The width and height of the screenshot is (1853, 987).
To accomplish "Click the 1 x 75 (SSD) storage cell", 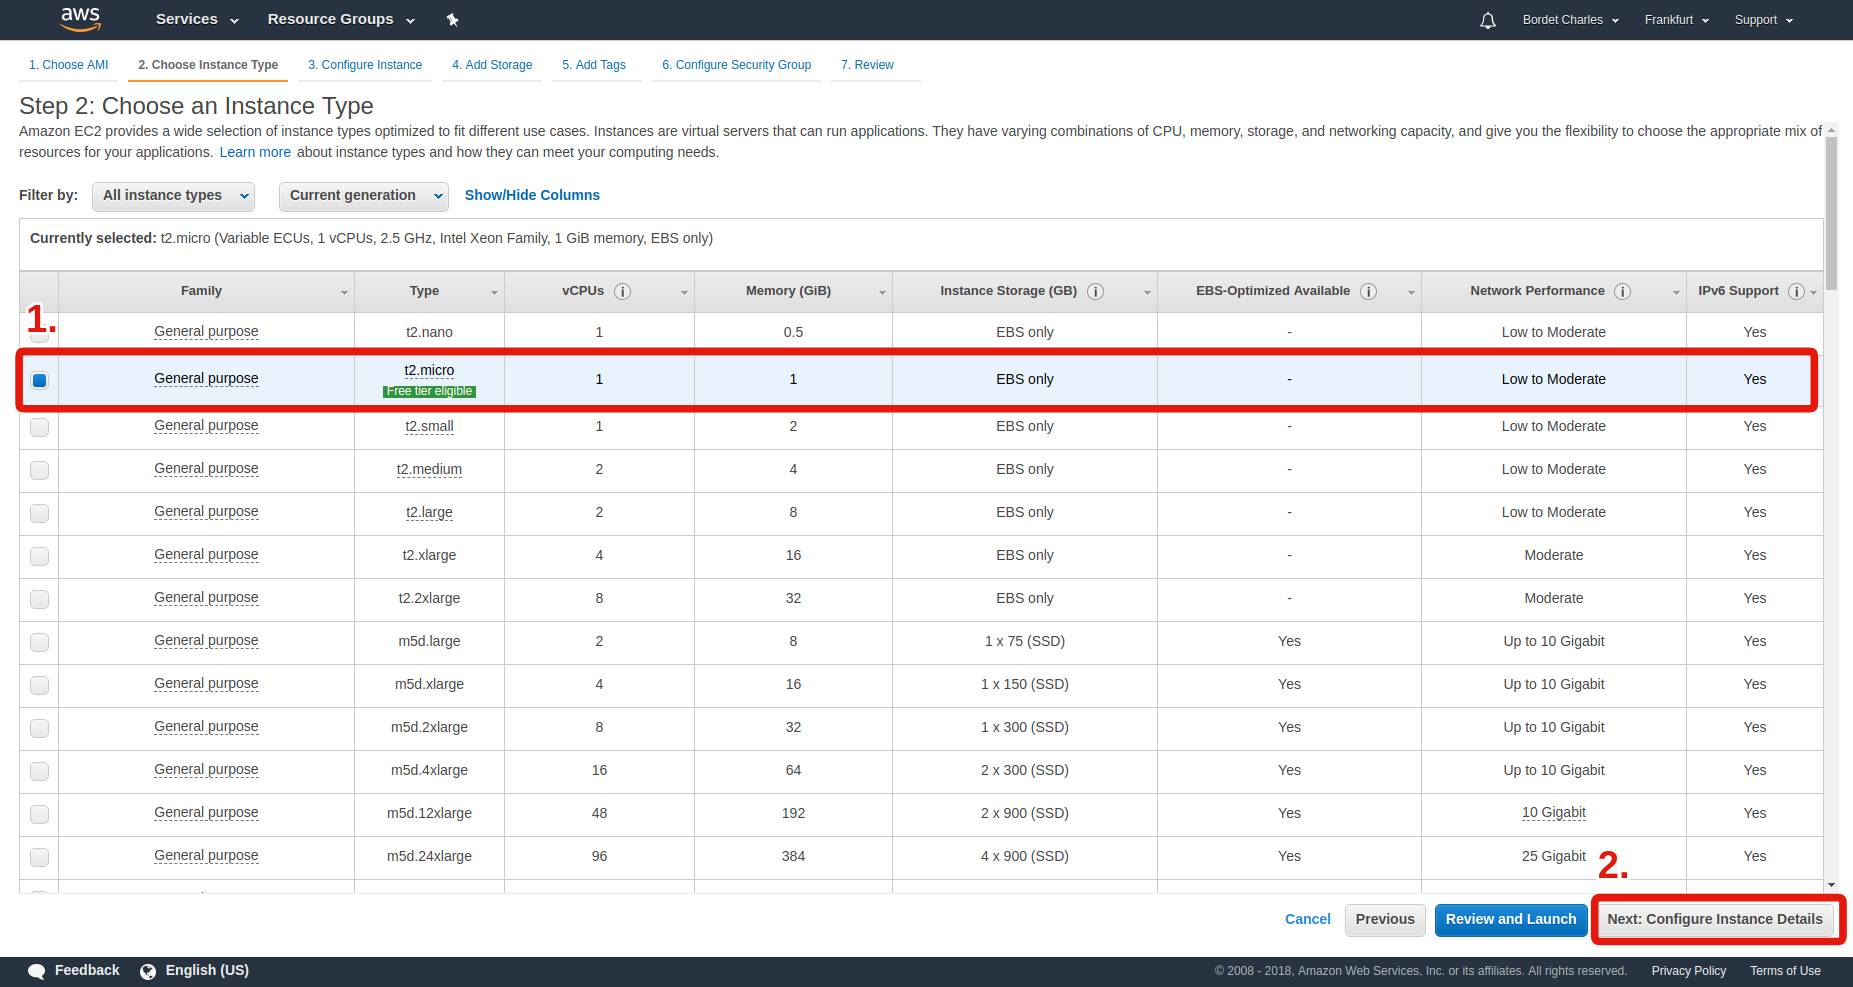I will click(x=1024, y=641).
